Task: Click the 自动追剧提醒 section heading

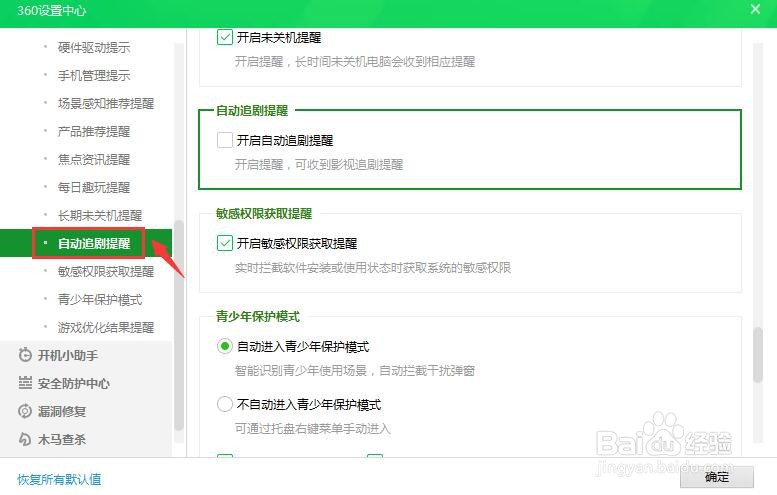Action: 252,110
